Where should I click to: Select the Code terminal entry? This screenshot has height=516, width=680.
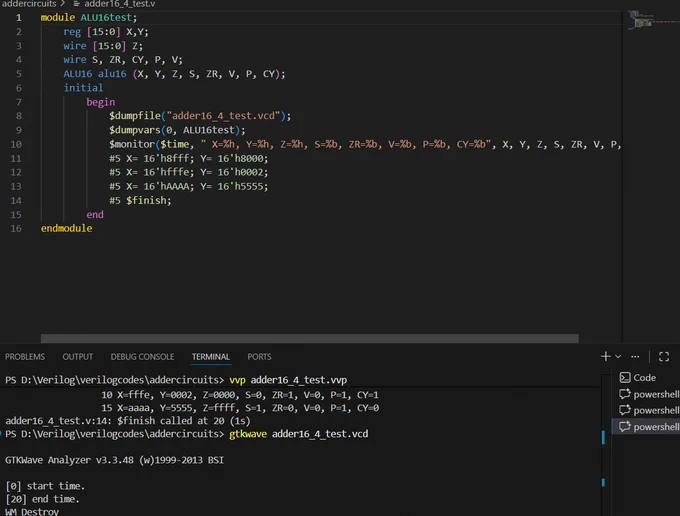point(645,378)
